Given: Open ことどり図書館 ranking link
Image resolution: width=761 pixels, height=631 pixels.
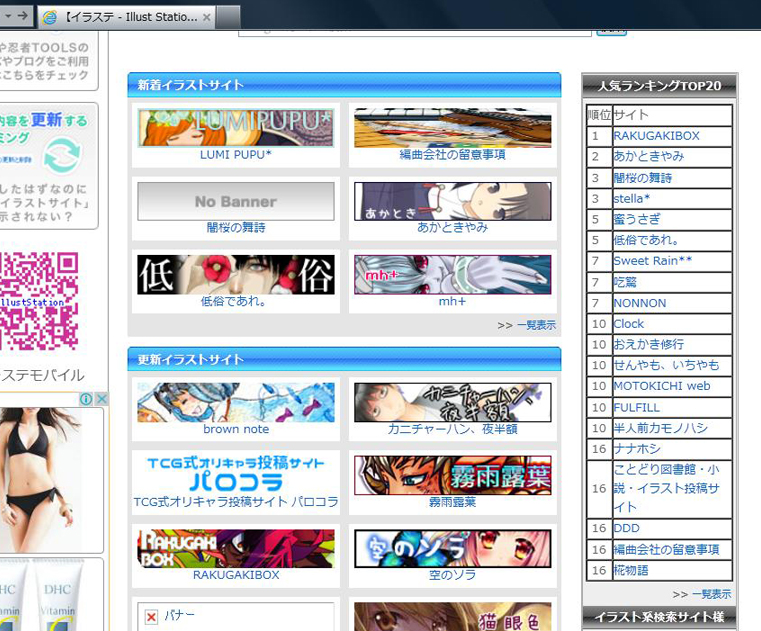Looking at the screenshot, I should click(666, 488).
